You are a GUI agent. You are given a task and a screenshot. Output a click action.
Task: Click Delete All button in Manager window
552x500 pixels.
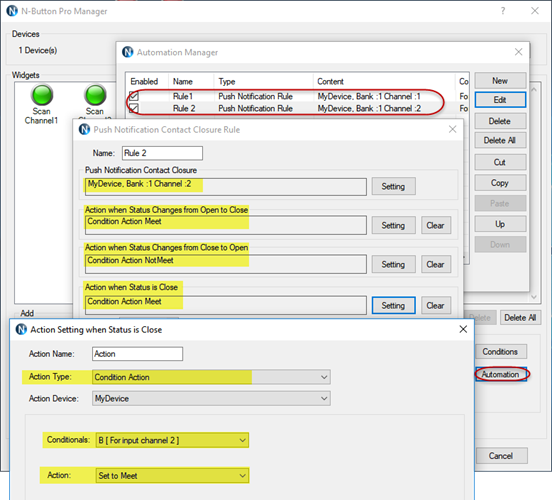click(520, 318)
